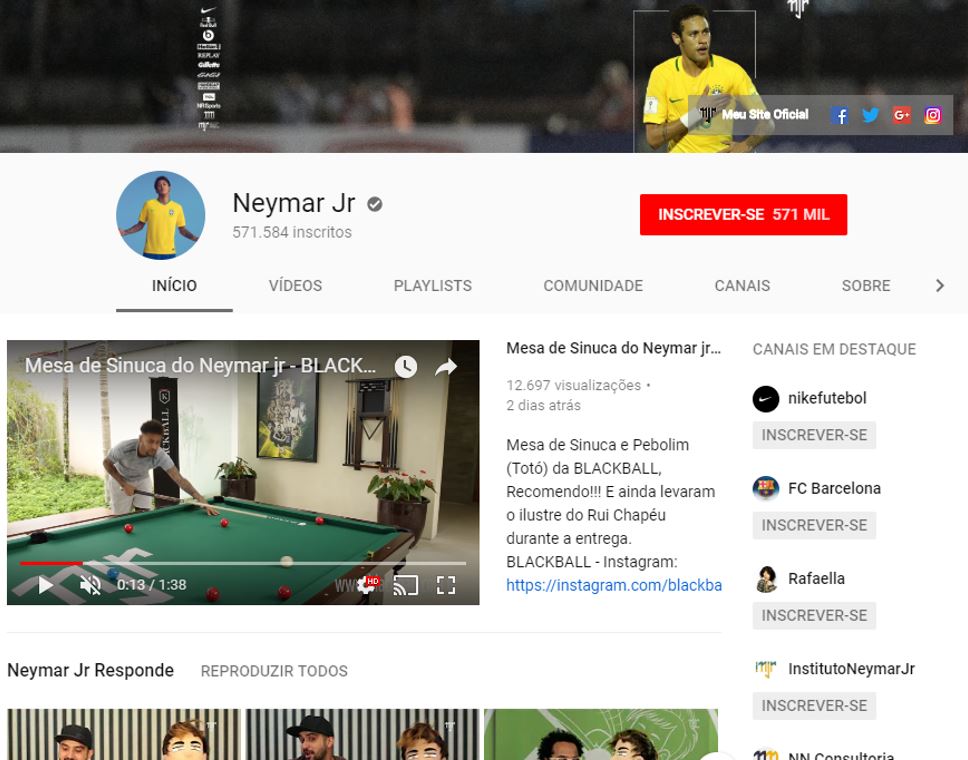Select the INÍCIO tab
Screen dimensions: 968x760
174,286
